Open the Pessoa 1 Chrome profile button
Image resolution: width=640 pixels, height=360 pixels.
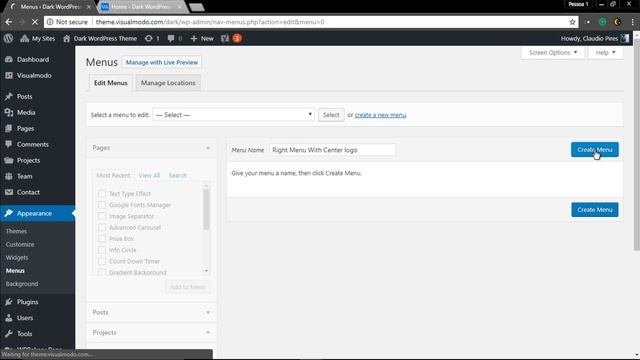coord(578,4)
